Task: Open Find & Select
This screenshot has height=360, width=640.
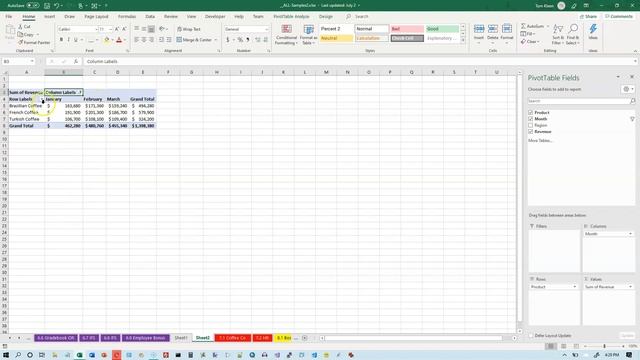Action: (x=573, y=35)
